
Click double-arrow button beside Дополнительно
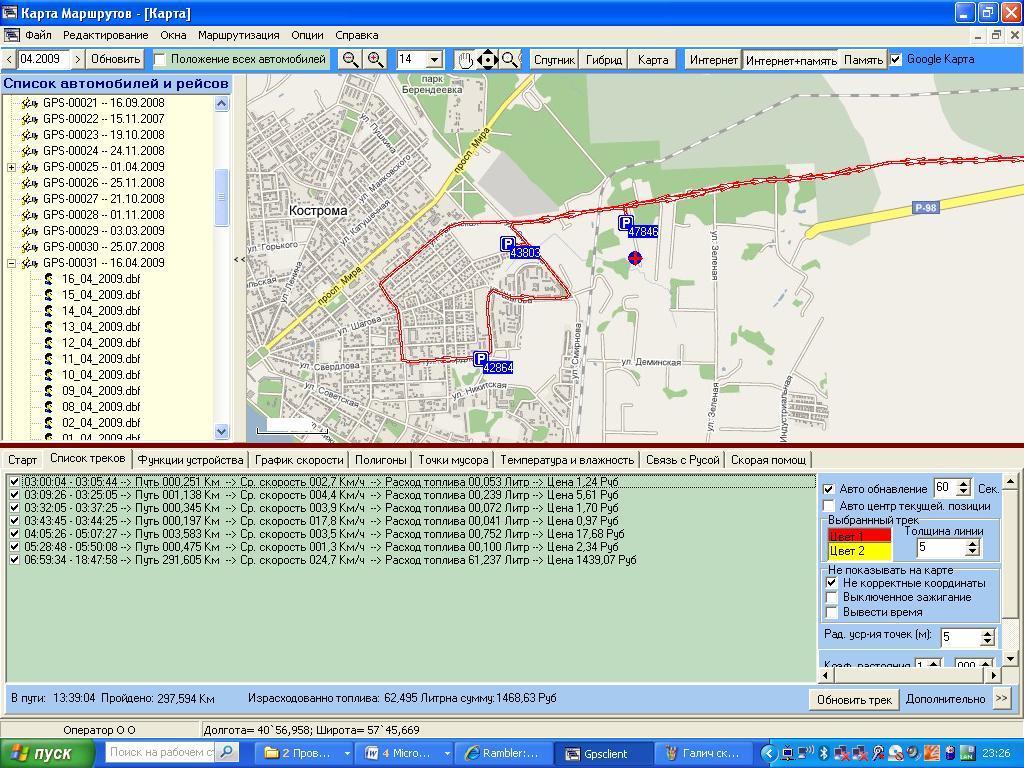click(x=1002, y=699)
